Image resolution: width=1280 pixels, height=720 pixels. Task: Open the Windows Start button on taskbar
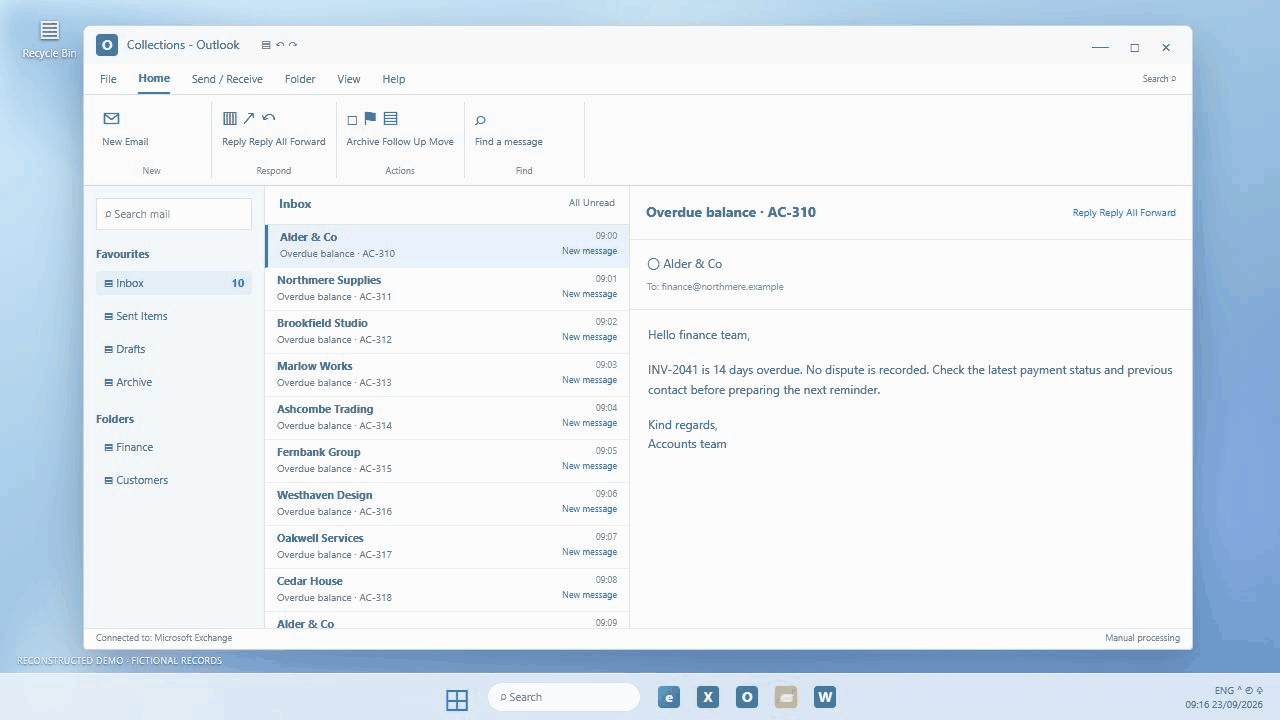(x=457, y=700)
